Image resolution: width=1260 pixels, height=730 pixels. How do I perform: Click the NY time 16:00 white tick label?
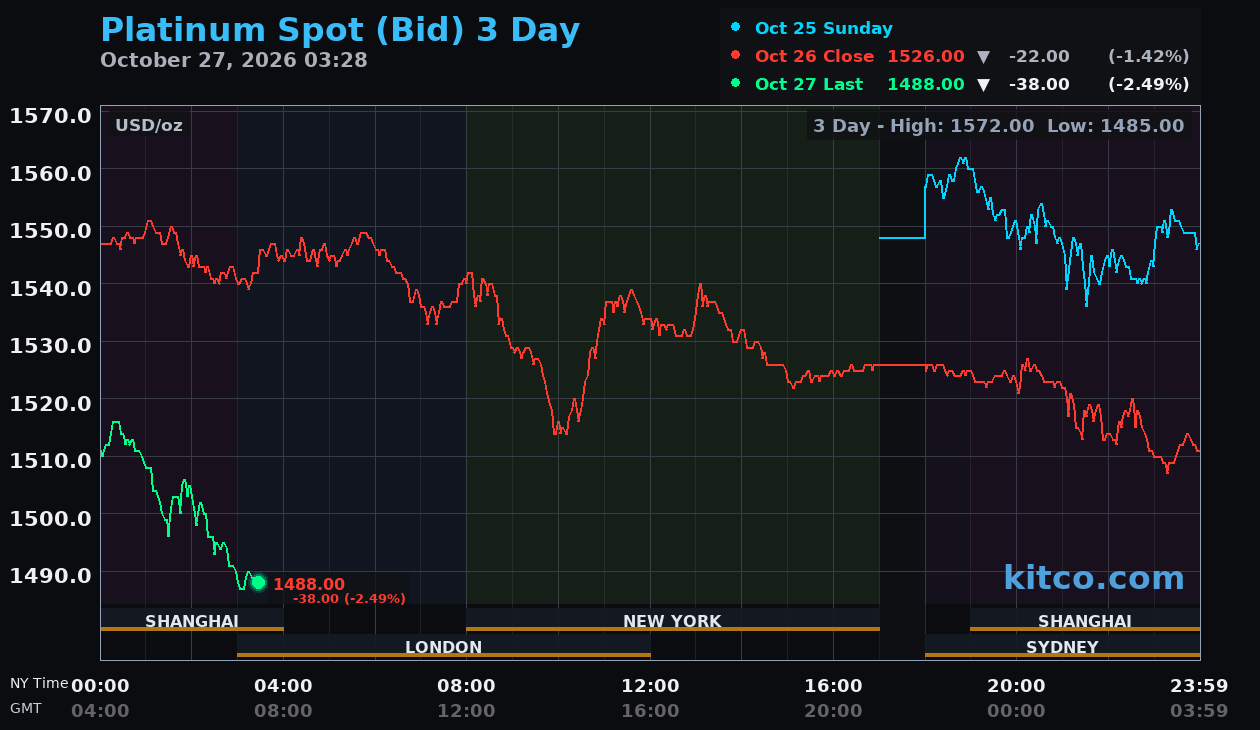point(833,686)
